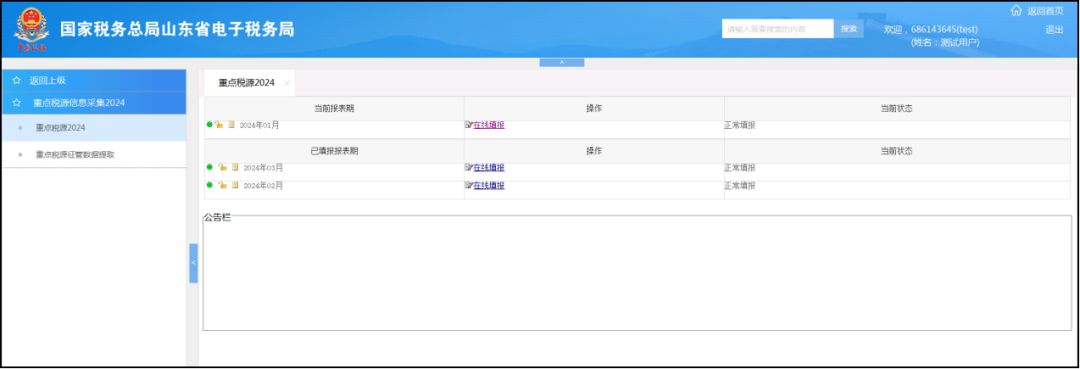The height and width of the screenshot is (369, 1080).
Task: Click the (姓名：测试用户) text
Action: click(945, 43)
